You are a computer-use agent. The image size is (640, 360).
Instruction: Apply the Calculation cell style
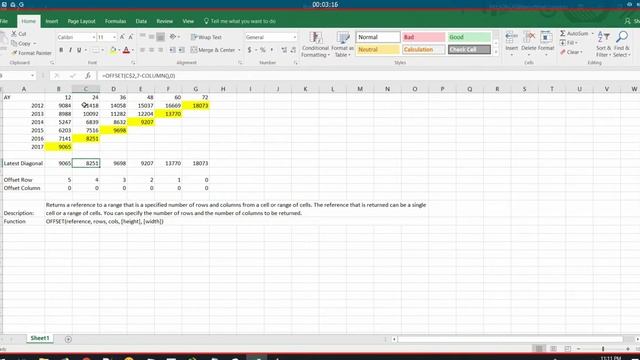coord(423,49)
